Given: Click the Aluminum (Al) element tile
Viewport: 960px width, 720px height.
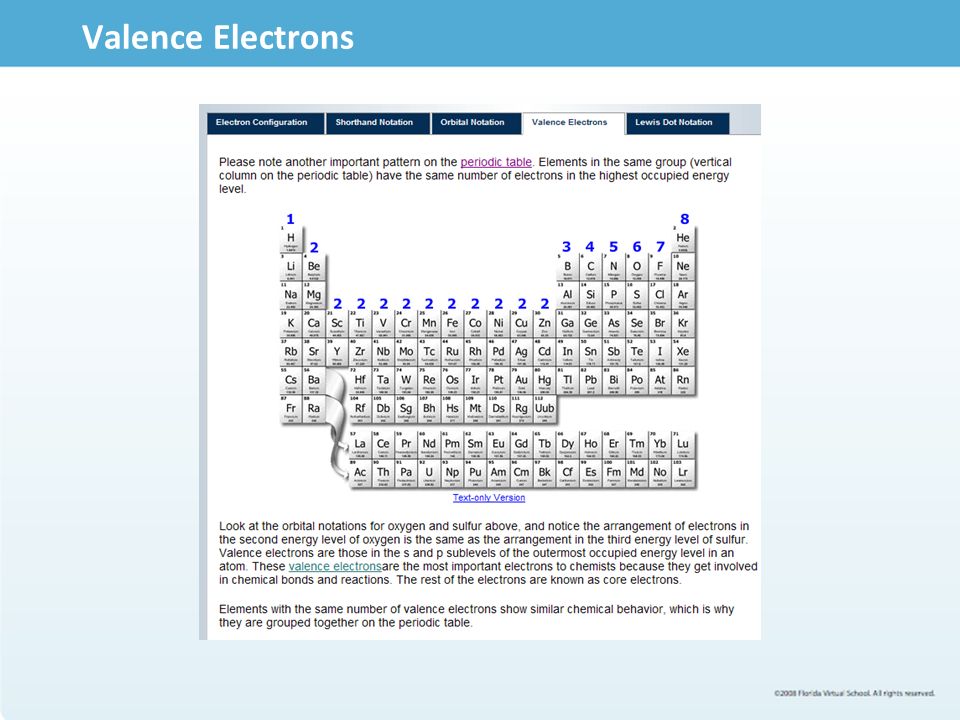Looking at the screenshot, I should pos(568,295).
